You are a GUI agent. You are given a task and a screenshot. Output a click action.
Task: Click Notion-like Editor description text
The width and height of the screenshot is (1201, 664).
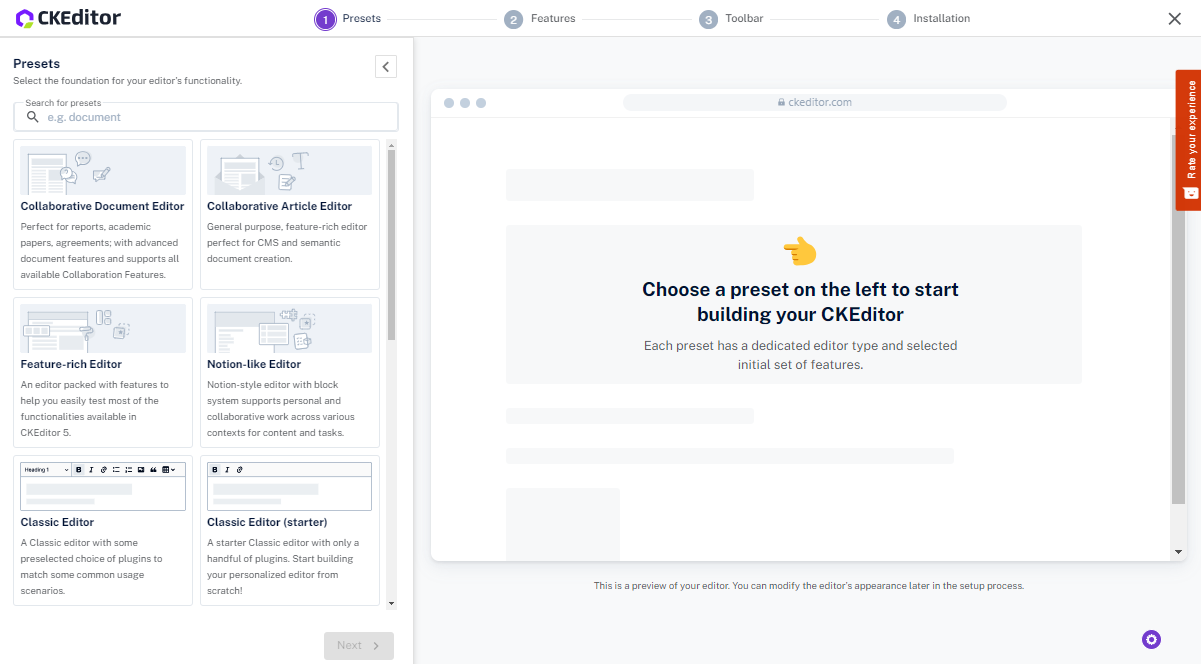(283, 408)
